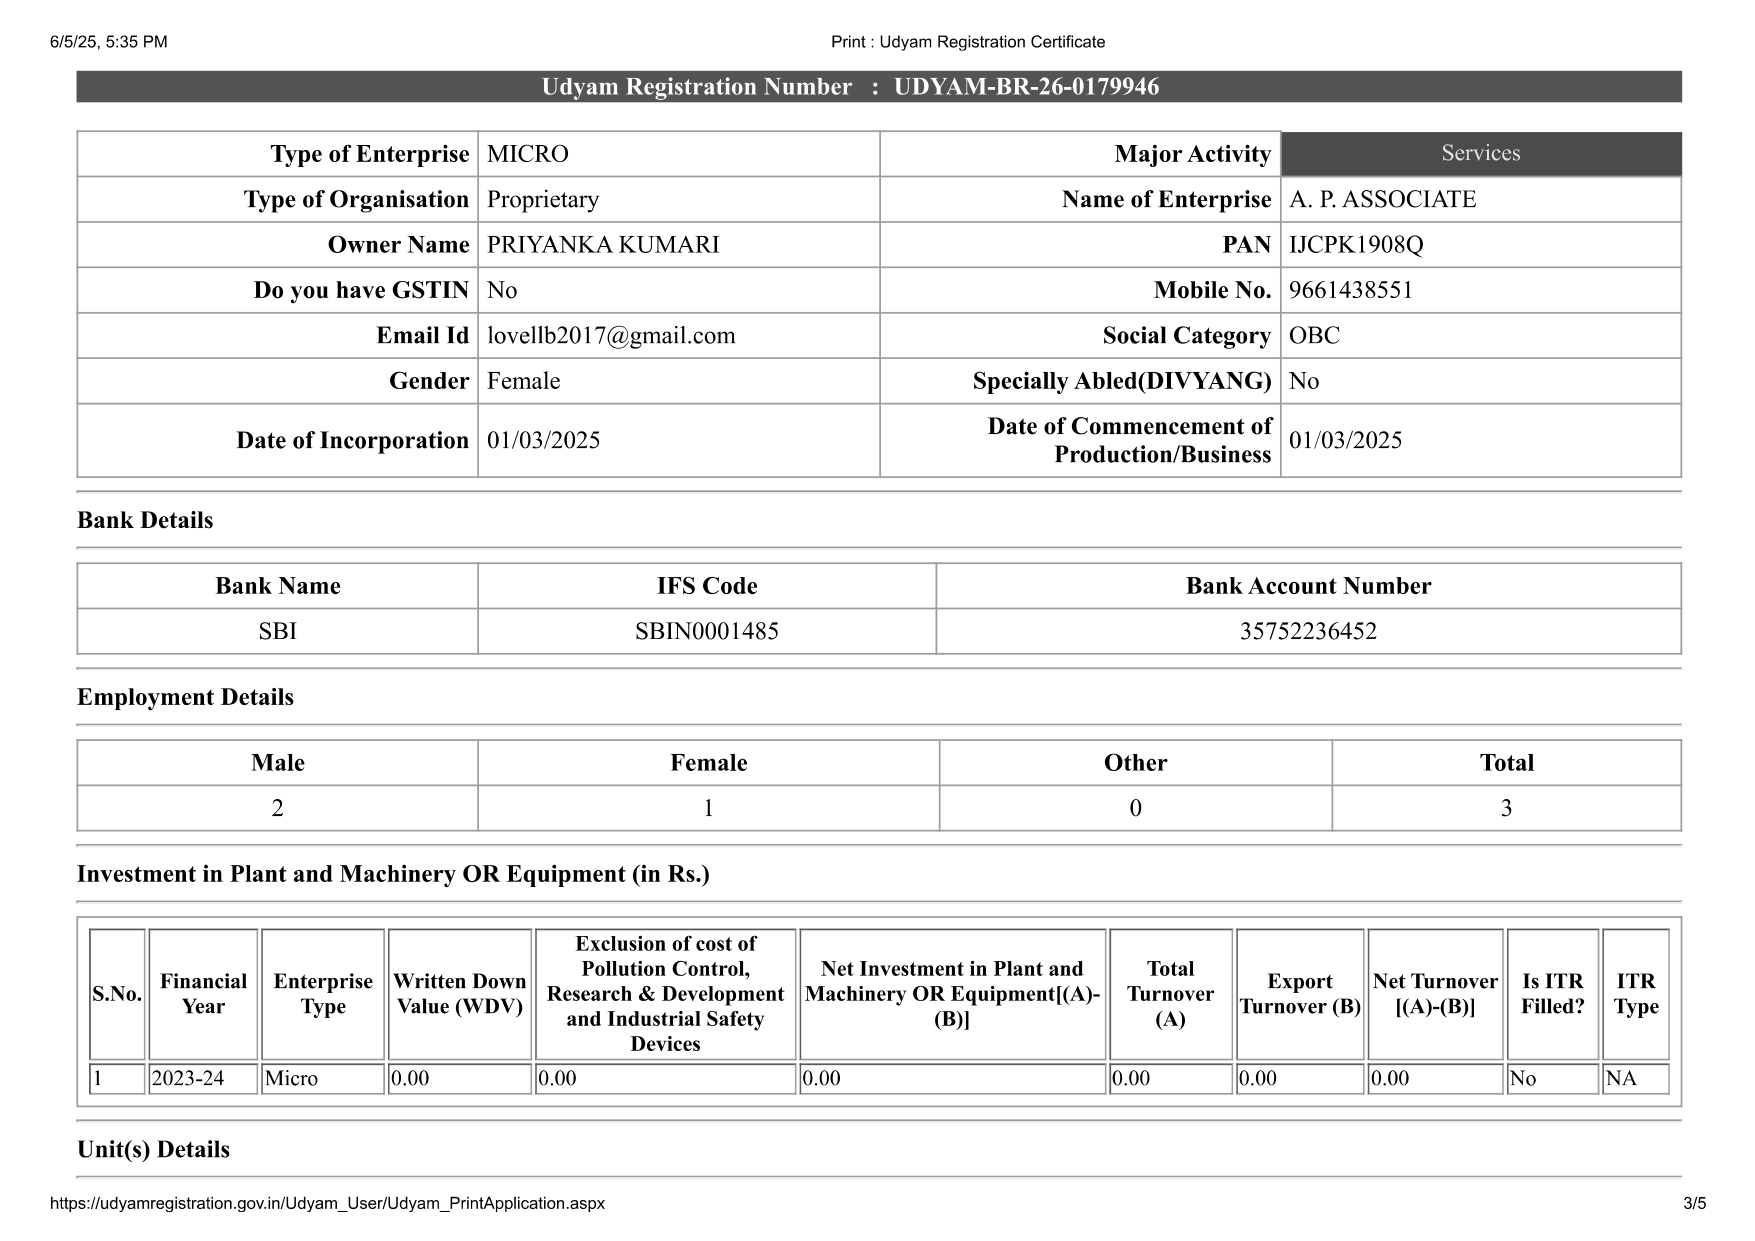The width and height of the screenshot is (1755, 1241).
Task: Click the Udyam Registration Number header bar
Action: [x=878, y=87]
